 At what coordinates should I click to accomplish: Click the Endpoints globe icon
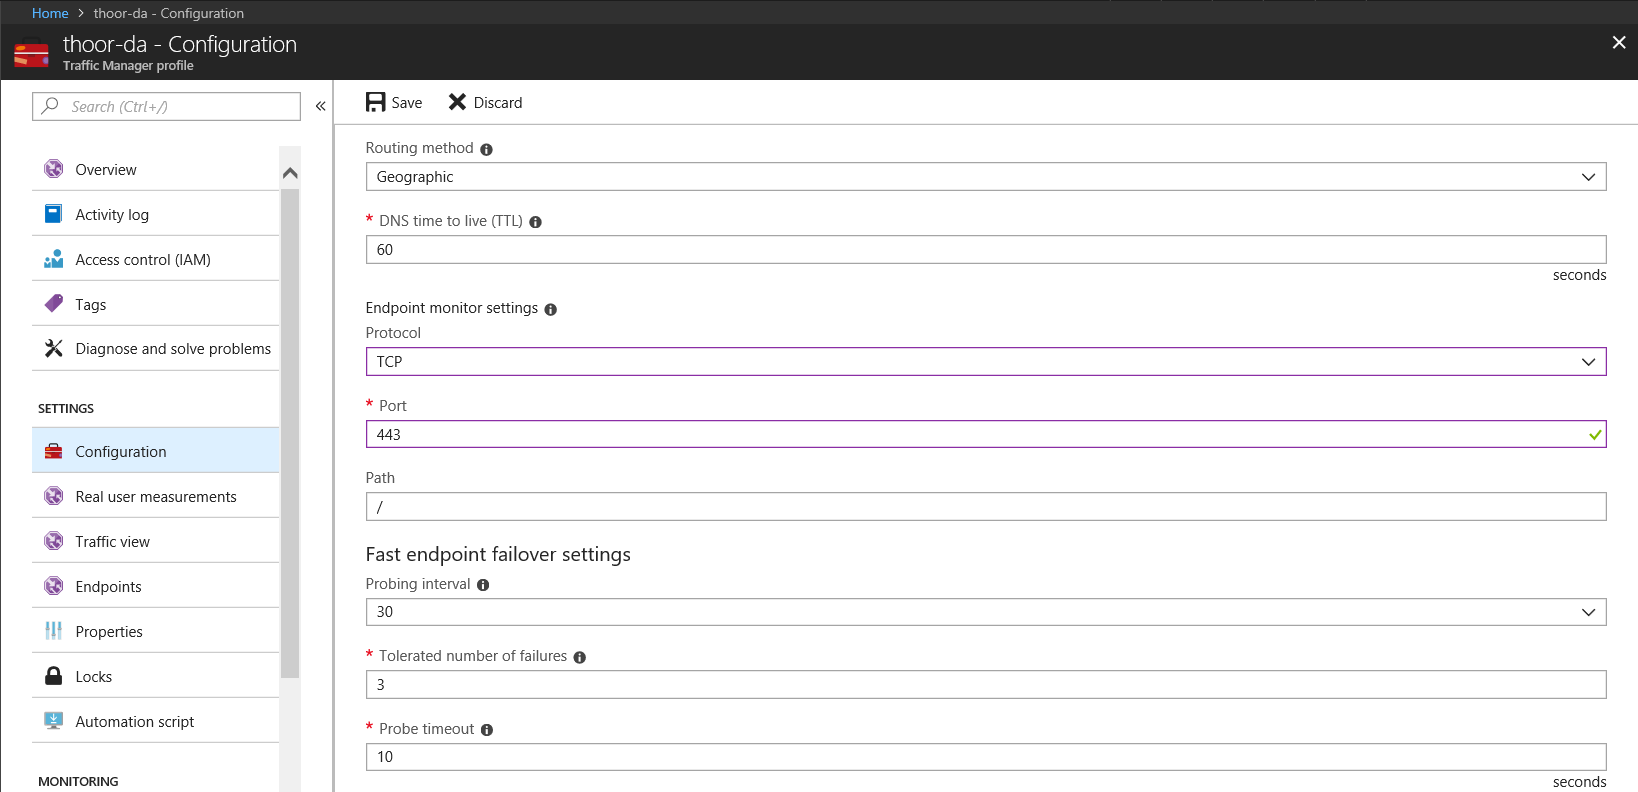[54, 586]
